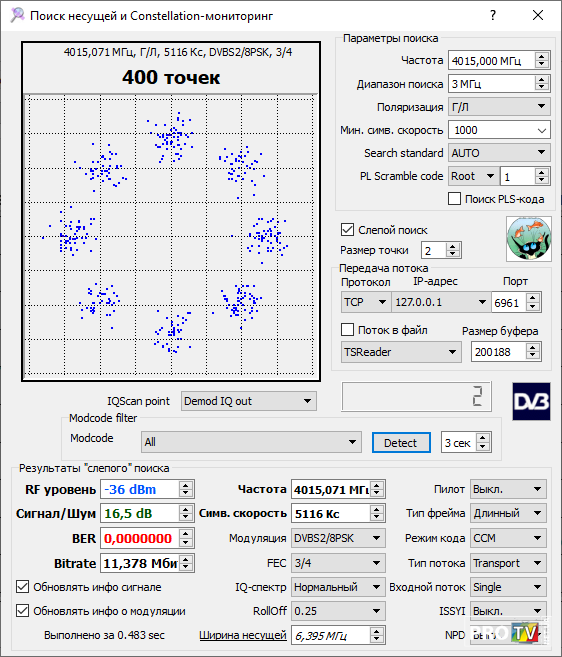Screen dimensions: 562x657
Task: Increase the Размер точки stepper value
Action: coord(452,247)
